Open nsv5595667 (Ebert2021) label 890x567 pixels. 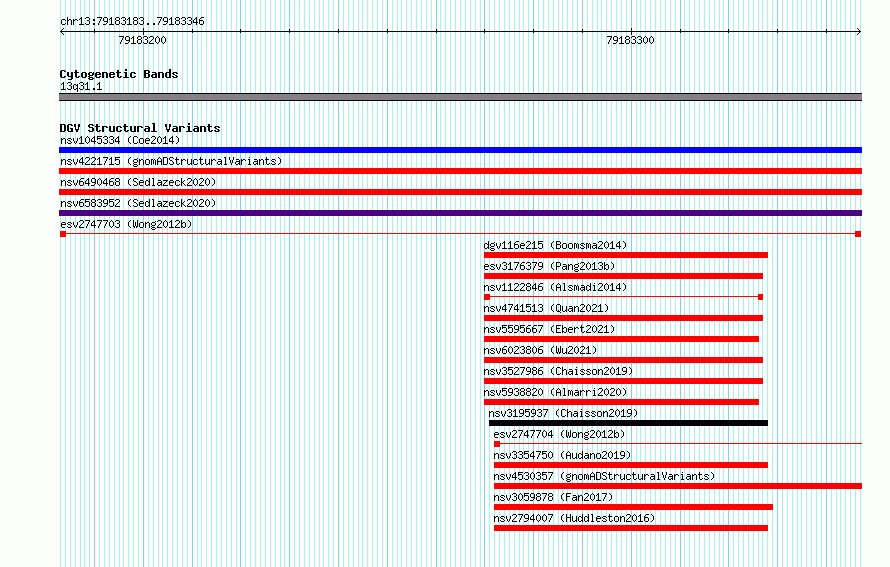[549, 329]
